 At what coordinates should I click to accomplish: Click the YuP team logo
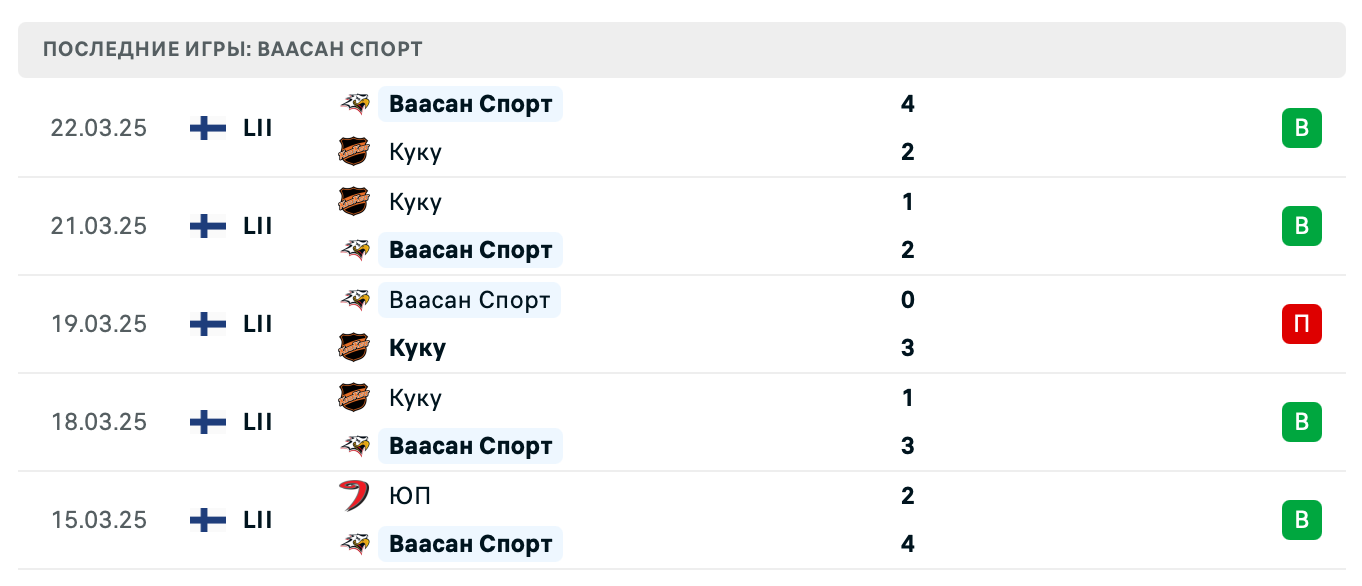click(355, 496)
